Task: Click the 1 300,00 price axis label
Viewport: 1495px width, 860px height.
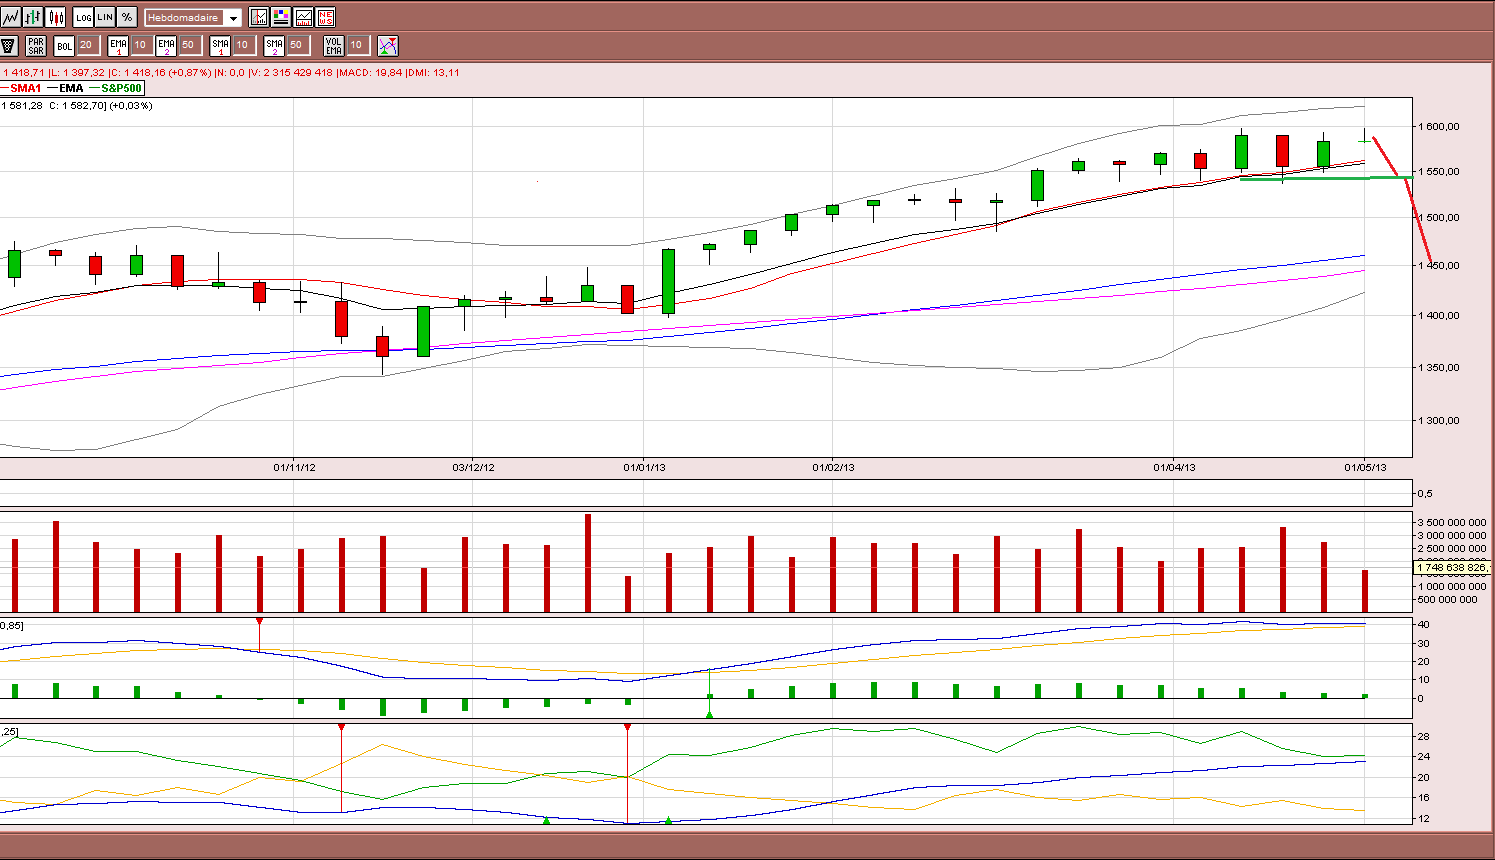Action: click(1439, 421)
